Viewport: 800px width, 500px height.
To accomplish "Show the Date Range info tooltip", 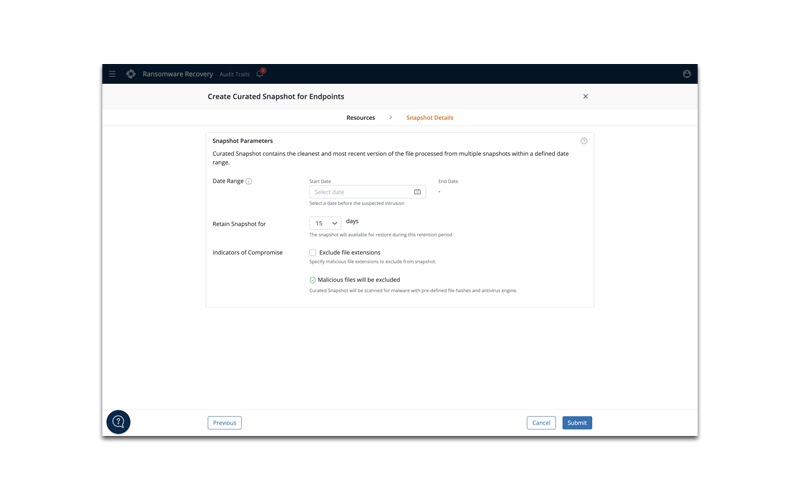I will pos(249,182).
